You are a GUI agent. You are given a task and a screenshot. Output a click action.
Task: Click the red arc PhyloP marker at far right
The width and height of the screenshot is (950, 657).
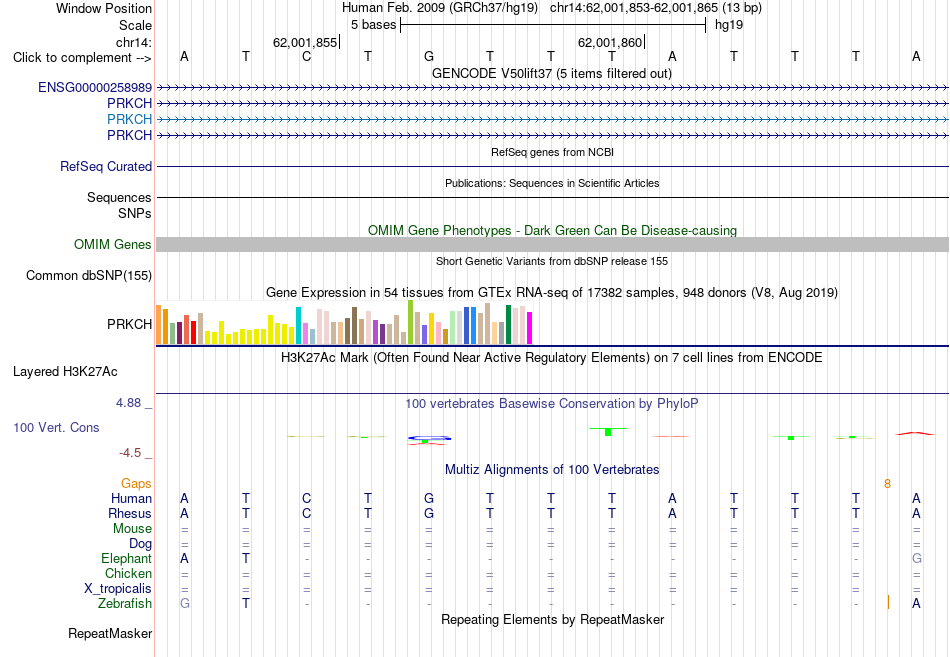[915, 433]
